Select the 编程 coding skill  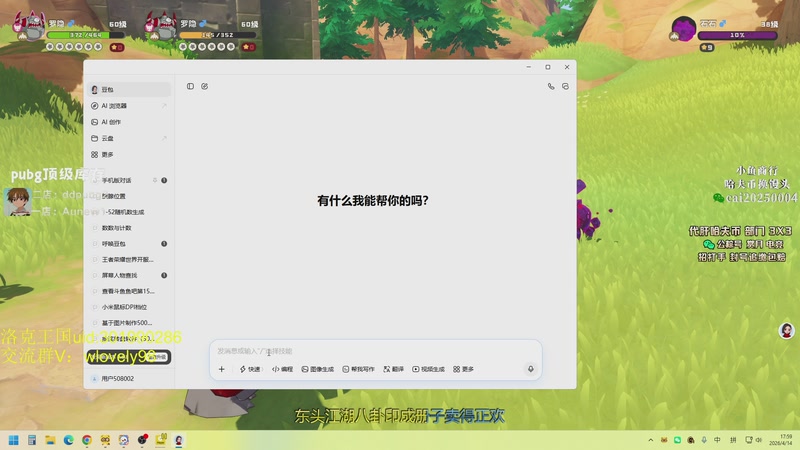(x=283, y=369)
